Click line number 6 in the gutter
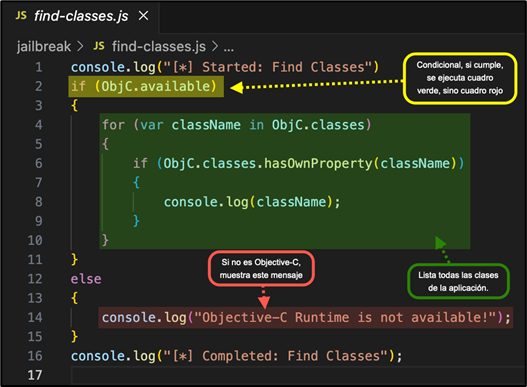This screenshot has width=527, height=387. tap(39, 163)
